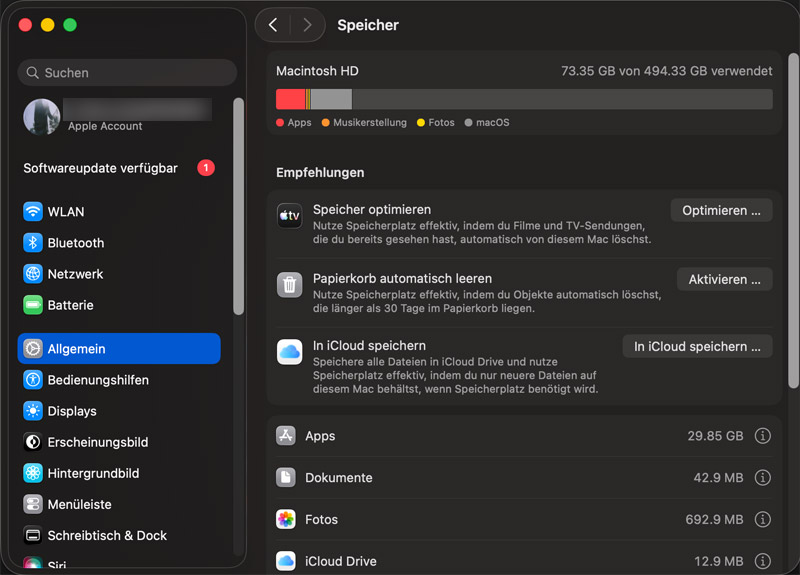This screenshot has width=800, height=575.
Task: Click the Speicher window title
Action: pyautogui.click(x=368, y=25)
